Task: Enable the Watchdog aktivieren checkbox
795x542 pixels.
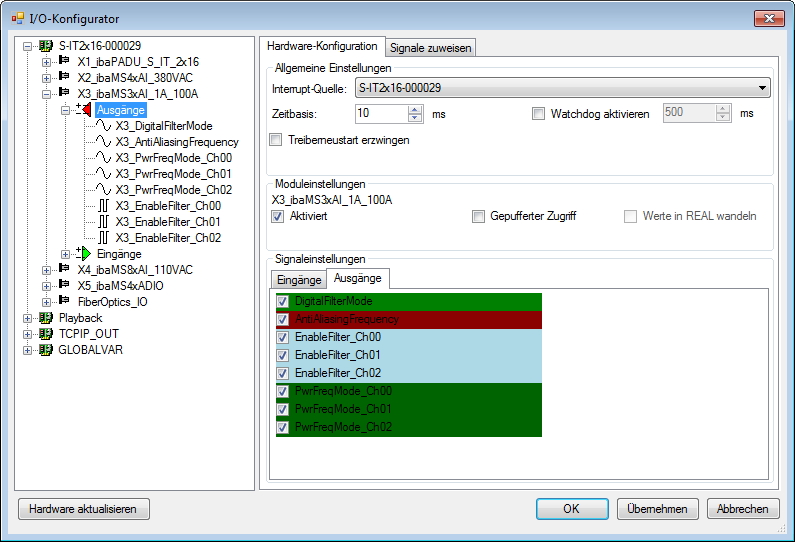Action: tap(538, 114)
